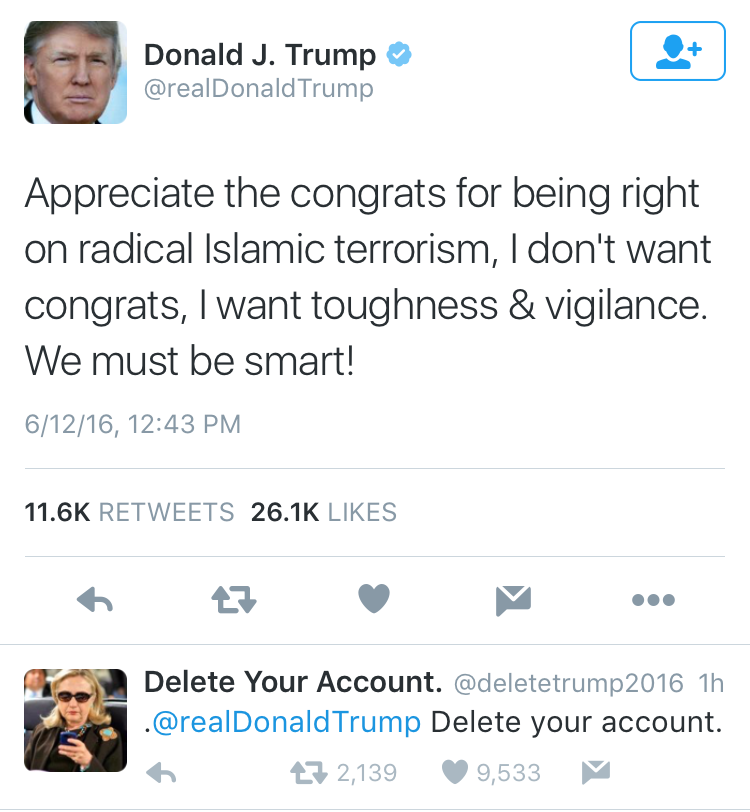Image resolution: width=750 pixels, height=812 pixels.
Task: View the 26.1K likes list
Action: [323, 512]
